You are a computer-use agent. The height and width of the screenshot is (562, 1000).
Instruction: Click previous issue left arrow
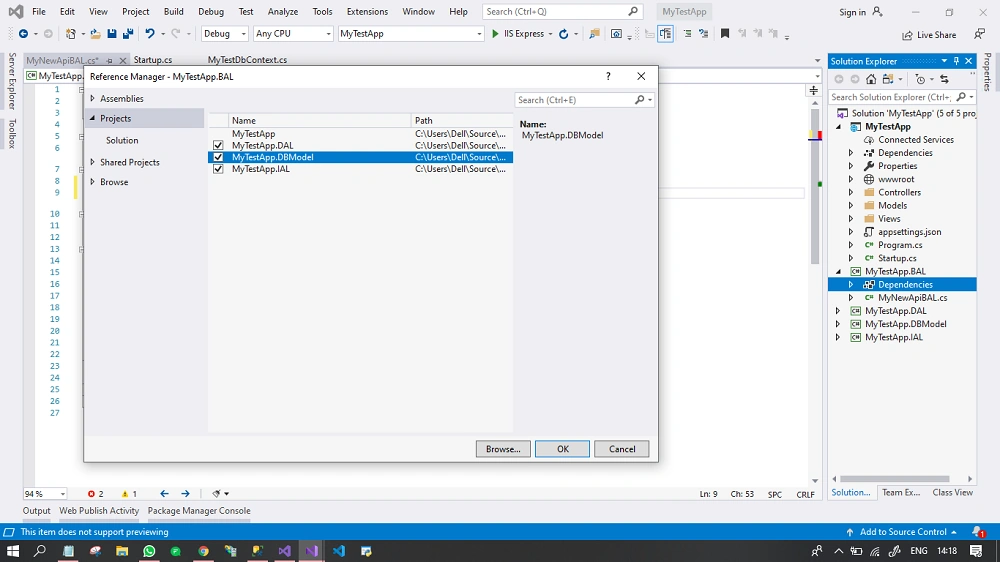[x=164, y=494]
